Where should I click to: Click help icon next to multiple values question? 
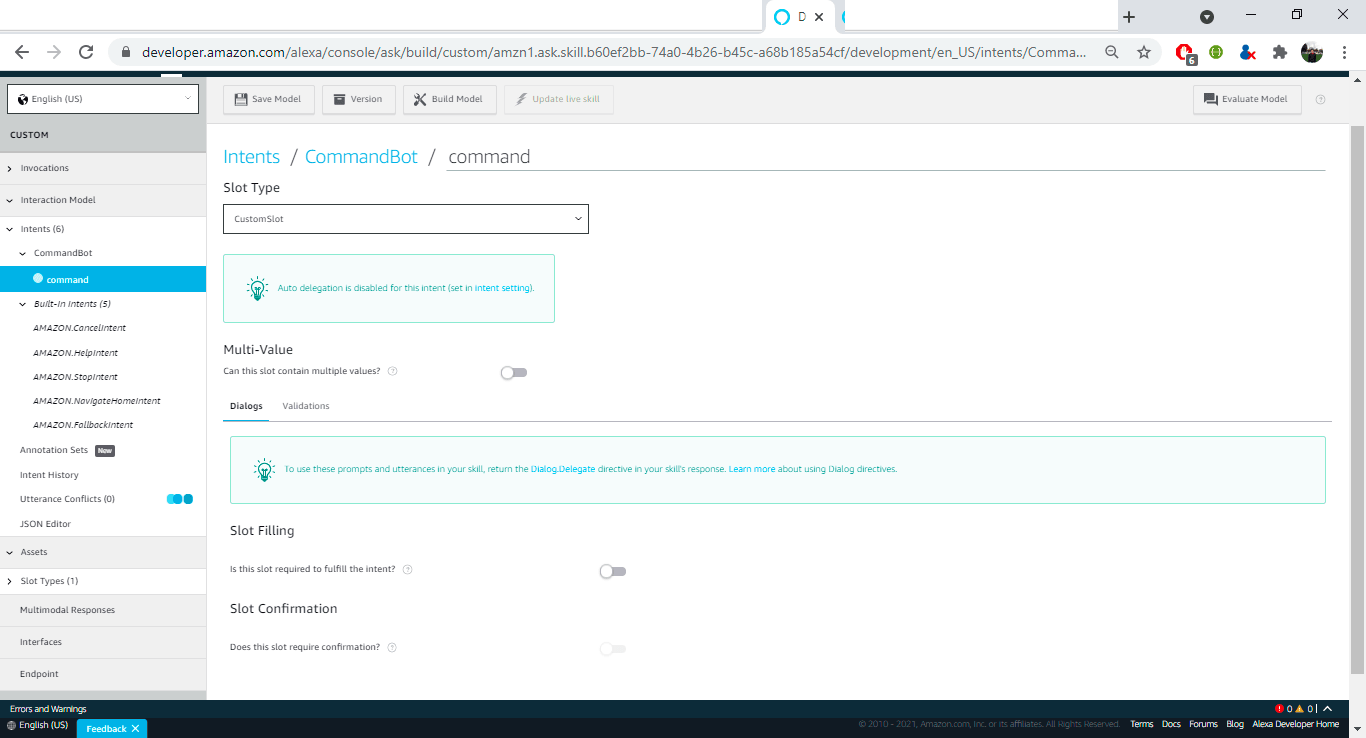click(x=392, y=371)
